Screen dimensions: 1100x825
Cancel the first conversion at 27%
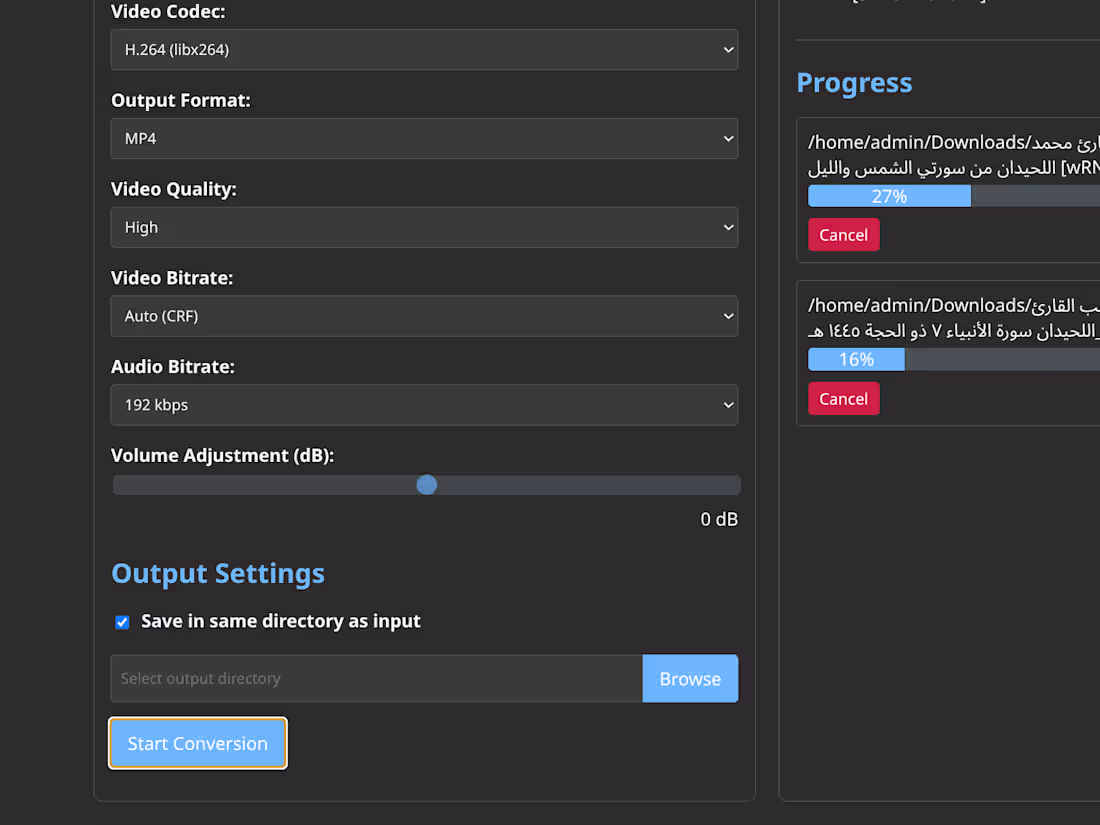(x=843, y=234)
